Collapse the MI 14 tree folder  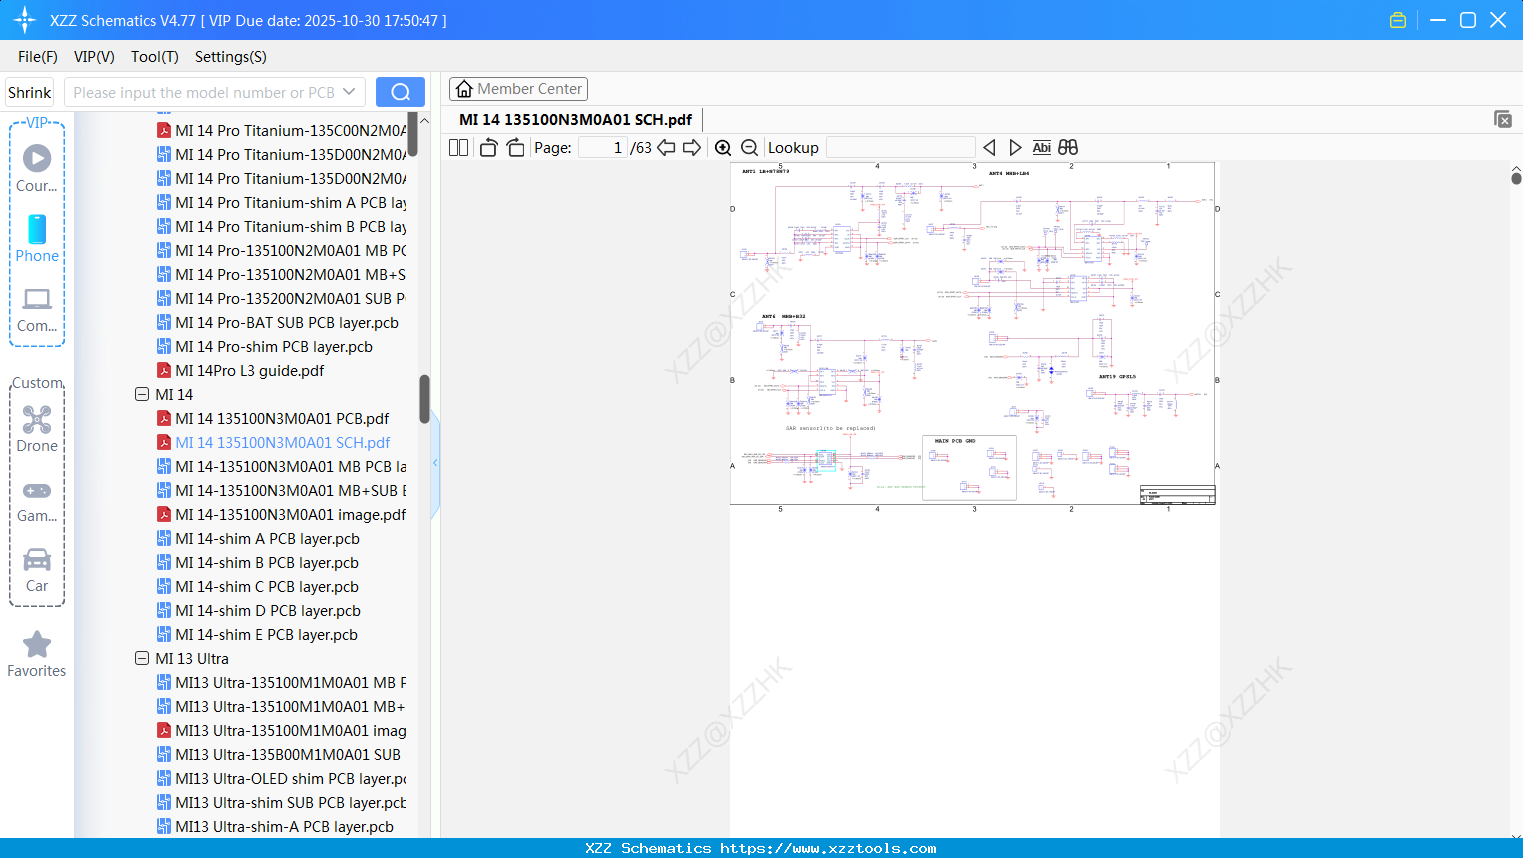pos(142,395)
